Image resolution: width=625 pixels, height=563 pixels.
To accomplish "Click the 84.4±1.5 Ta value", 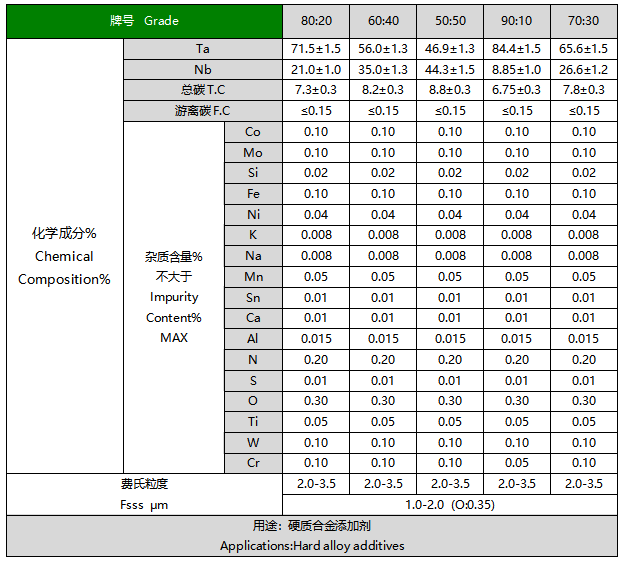I will (x=517, y=49).
